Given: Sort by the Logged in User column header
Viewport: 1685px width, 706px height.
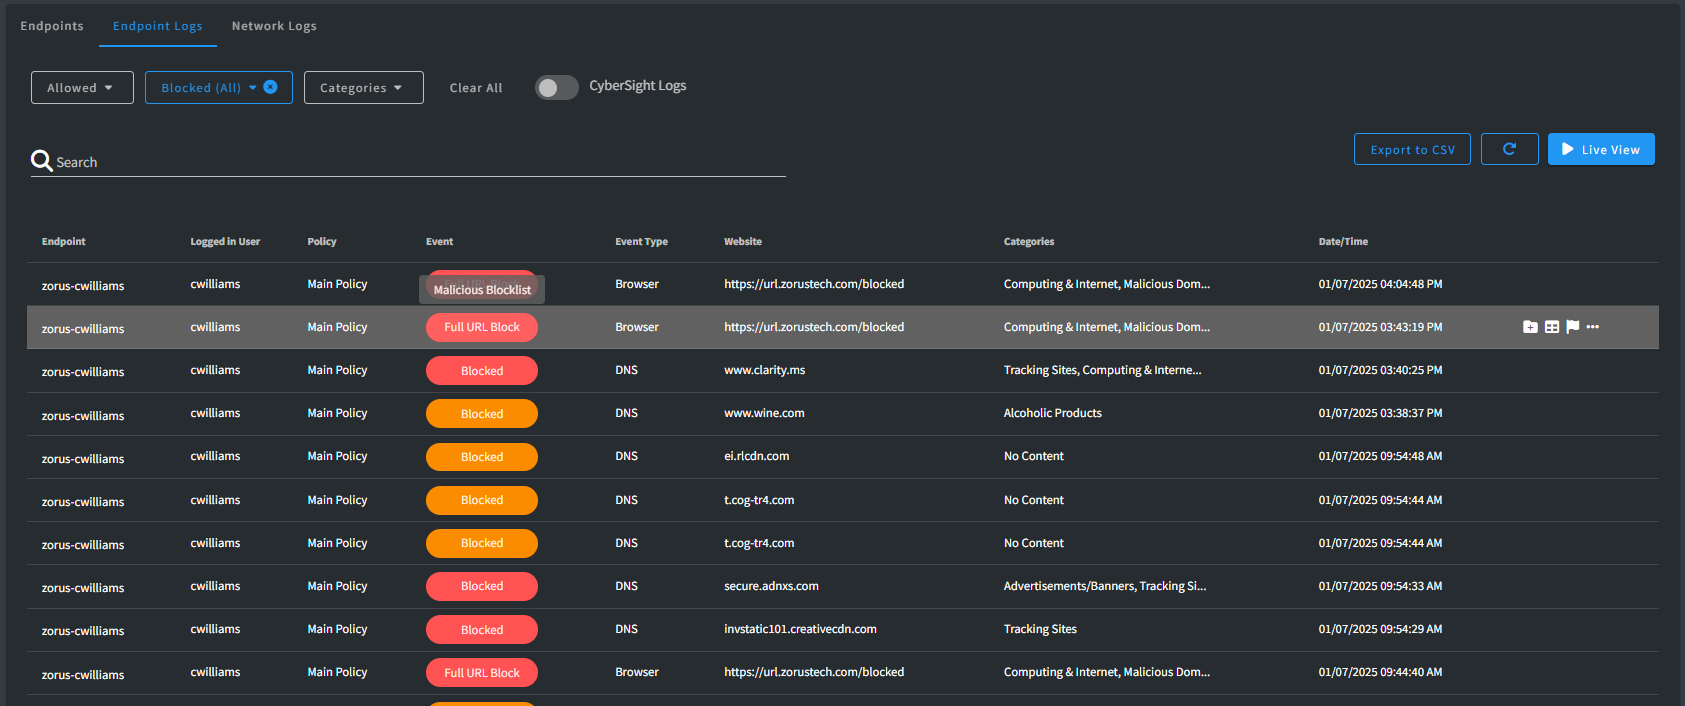Looking at the screenshot, I should coord(225,241).
